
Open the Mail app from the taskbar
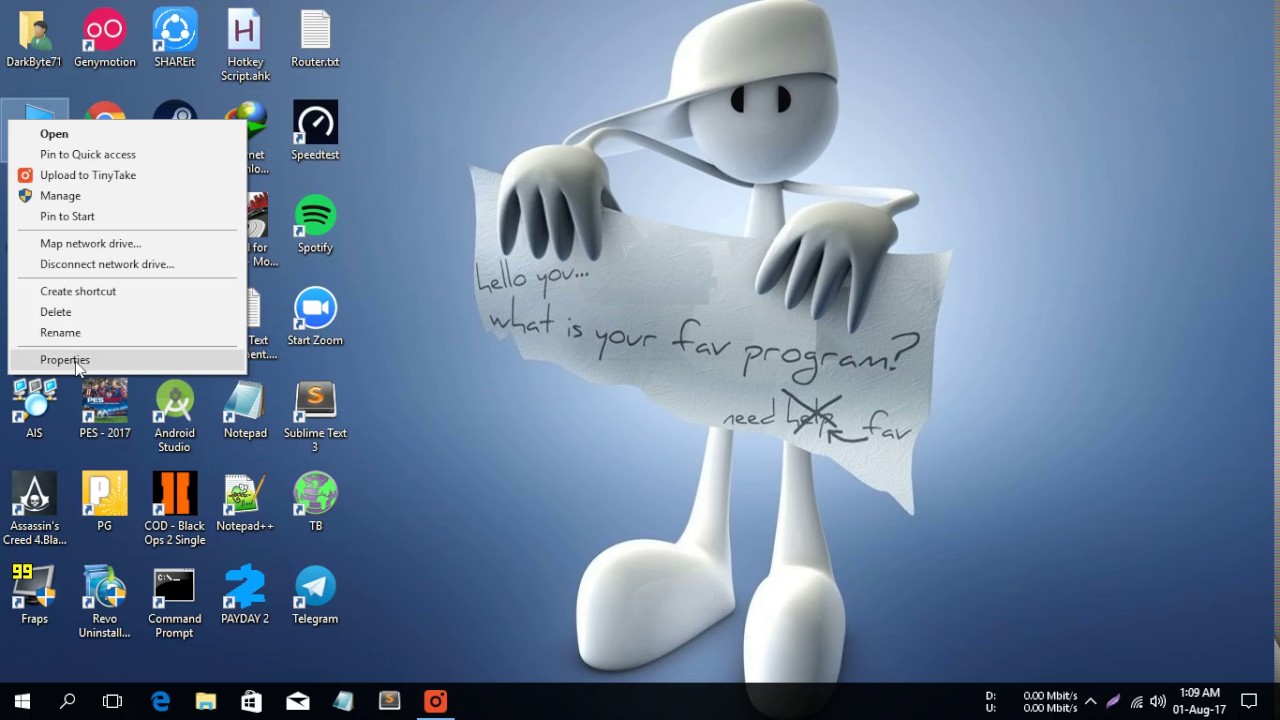pyautogui.click(x=298, y=701)
